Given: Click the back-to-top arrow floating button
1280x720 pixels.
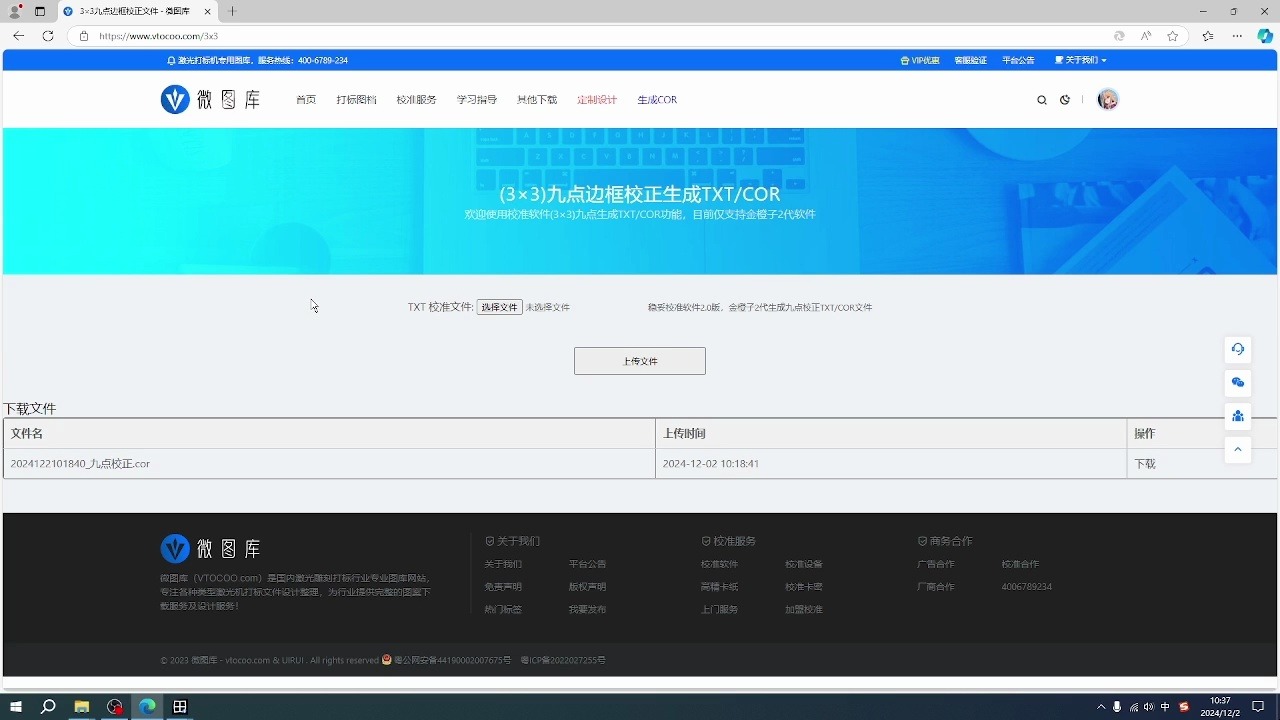Looking at the screenshot, I should point(1238,450).
